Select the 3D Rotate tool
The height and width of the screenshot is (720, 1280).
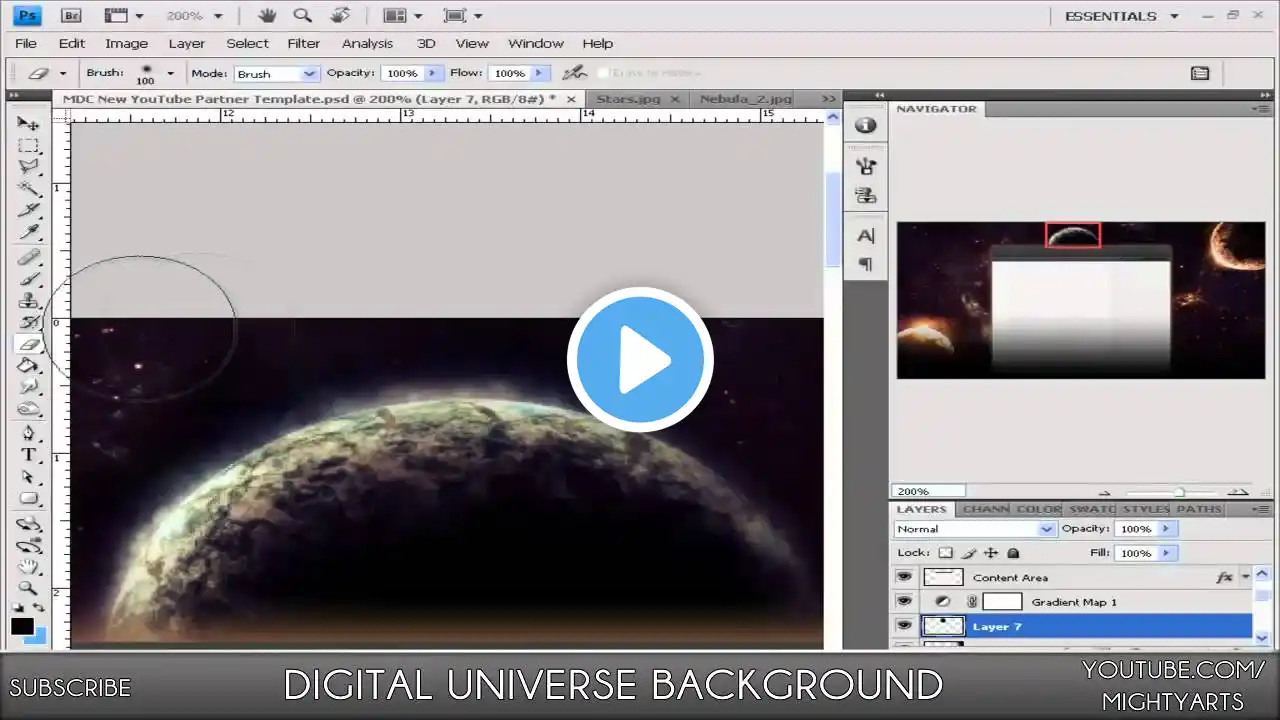[x=28, y=524]
